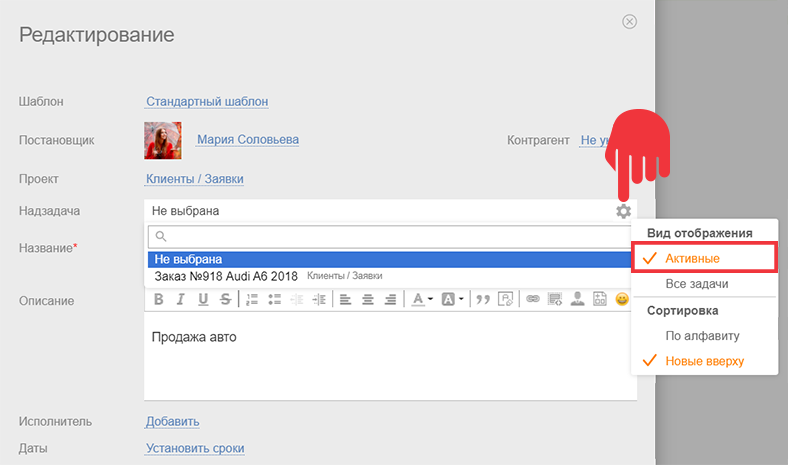The height and width of the screenshot is (465, 788).
Task: Click the gear settings icon in Надзадача field
Action: pos(624,211)
